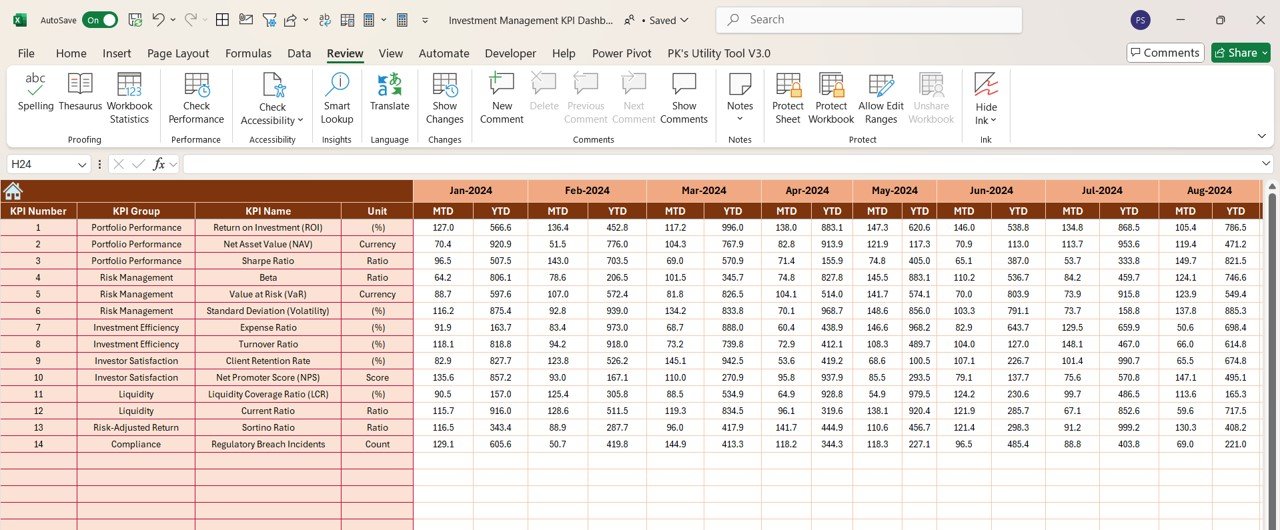Click Protect Sheet
The image size is (1280, 530).
point(788,99)
